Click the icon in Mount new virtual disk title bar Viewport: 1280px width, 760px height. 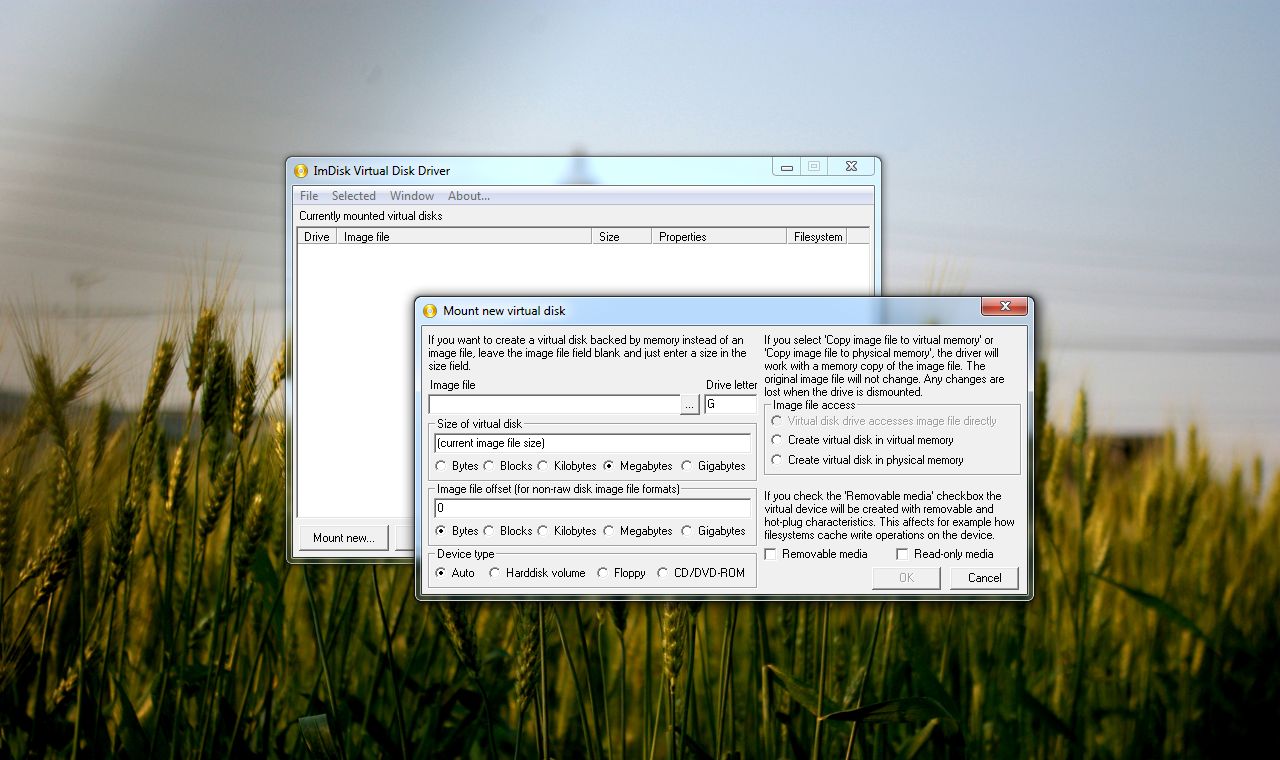pos(430,311)
